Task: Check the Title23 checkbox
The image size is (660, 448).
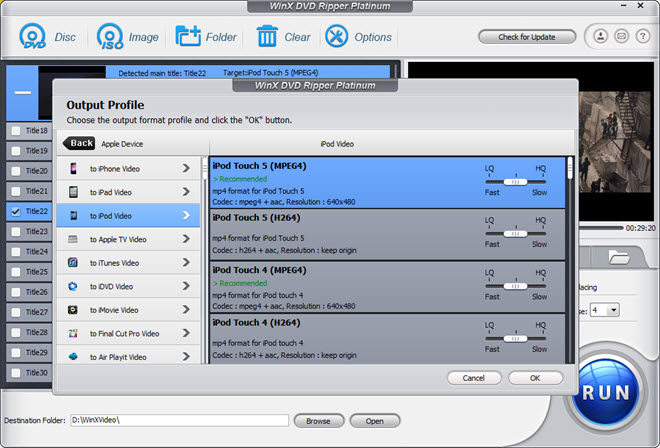Action: (16, 232)
